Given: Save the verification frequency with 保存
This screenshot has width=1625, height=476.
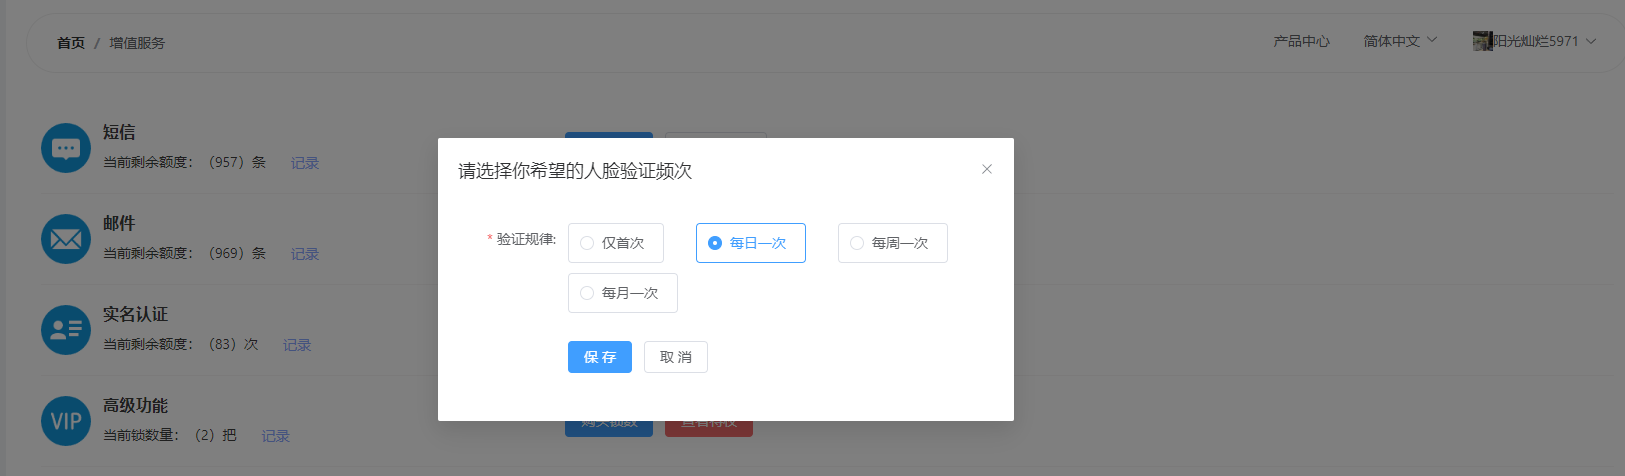Looking at the screenshot, I should click(600, 357).
